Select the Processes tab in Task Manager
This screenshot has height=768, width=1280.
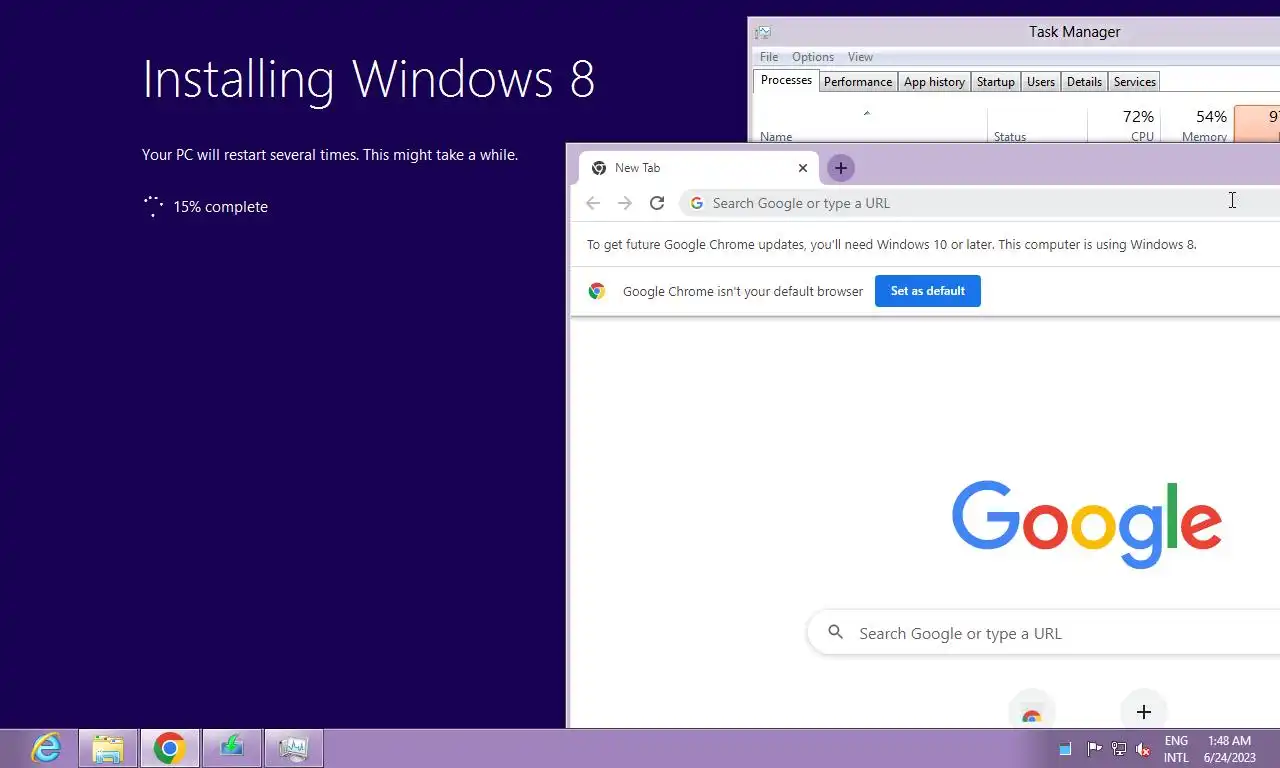786,81
